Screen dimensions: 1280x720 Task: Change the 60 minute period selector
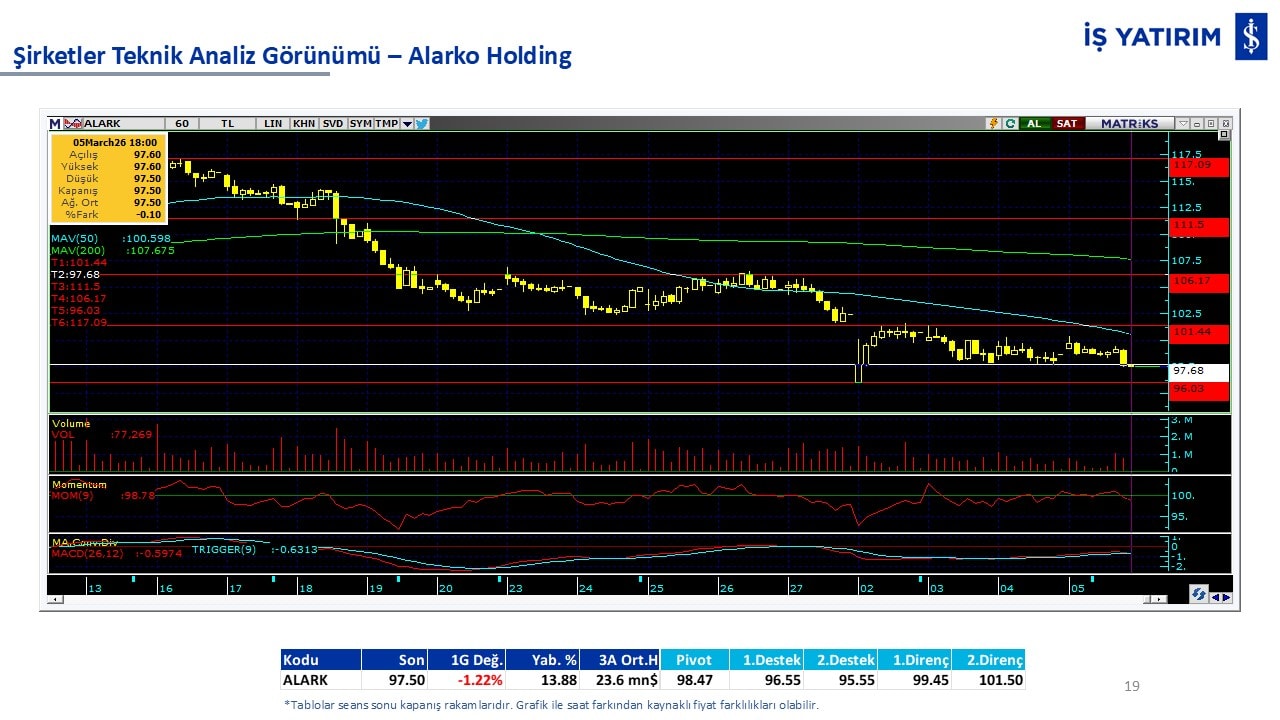pos(182,124)
